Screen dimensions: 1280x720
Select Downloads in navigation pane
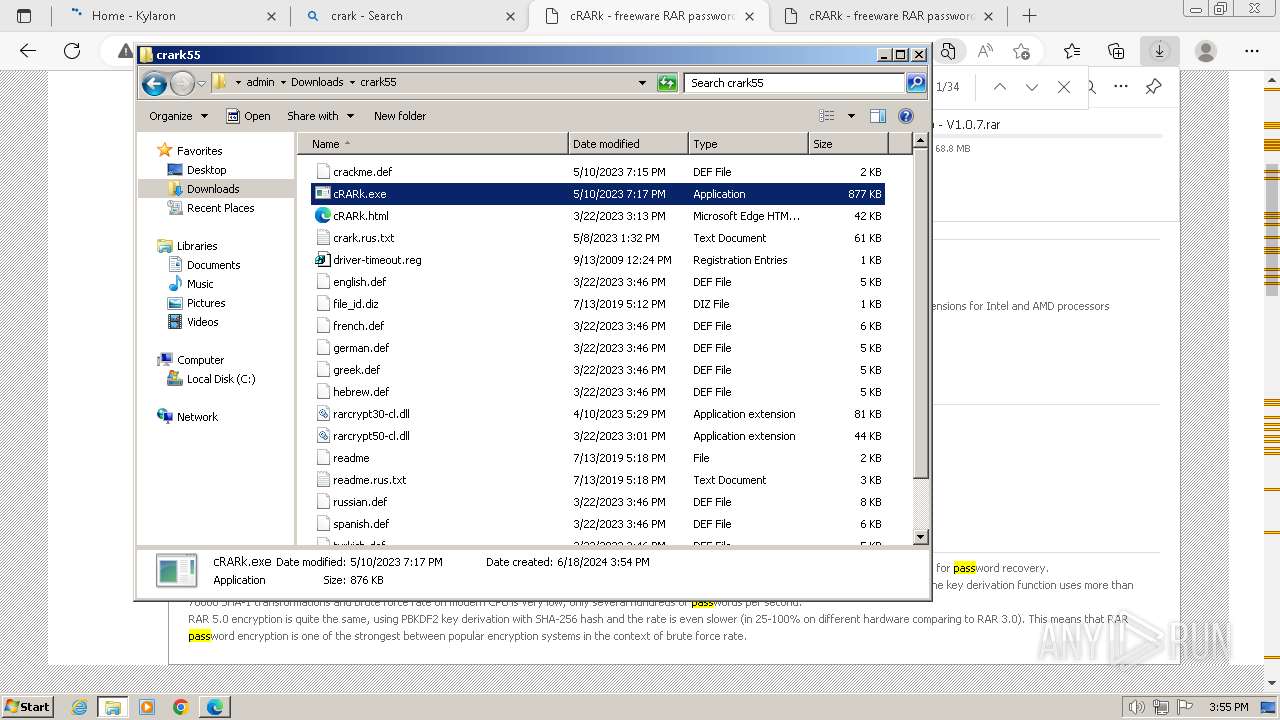213,189
